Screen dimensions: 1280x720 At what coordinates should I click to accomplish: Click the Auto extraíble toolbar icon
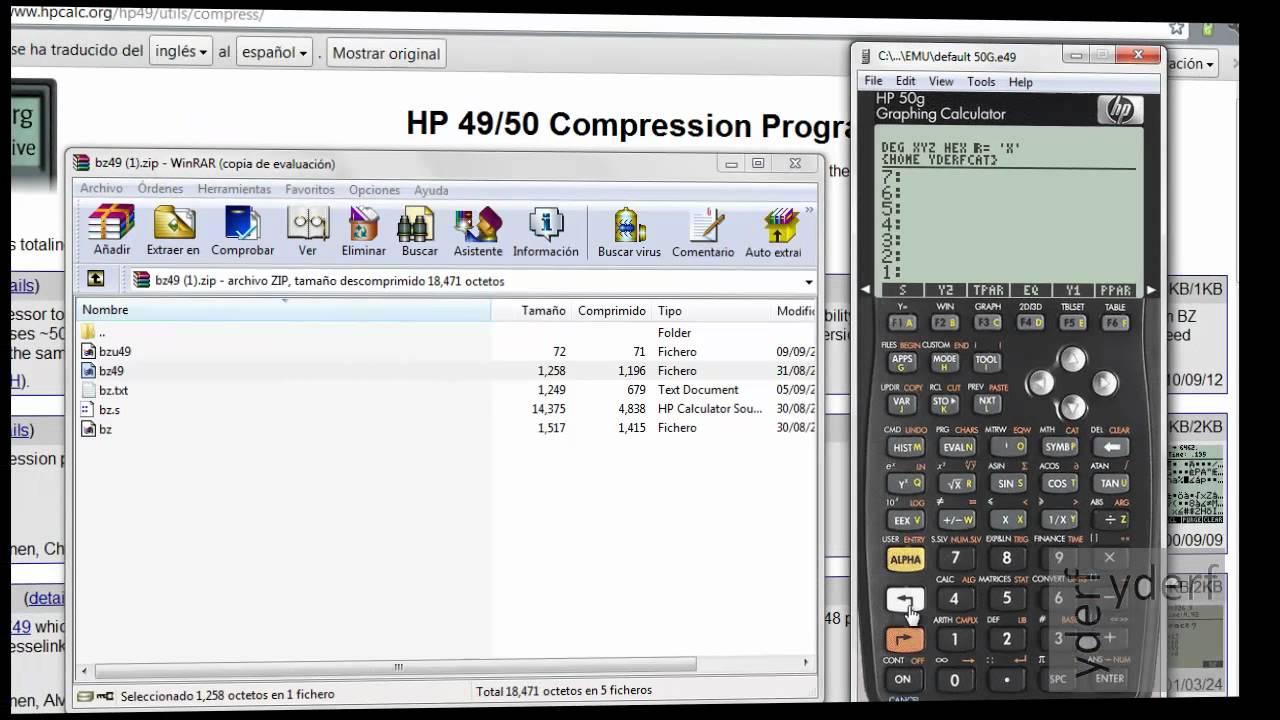tap(774, 232)
